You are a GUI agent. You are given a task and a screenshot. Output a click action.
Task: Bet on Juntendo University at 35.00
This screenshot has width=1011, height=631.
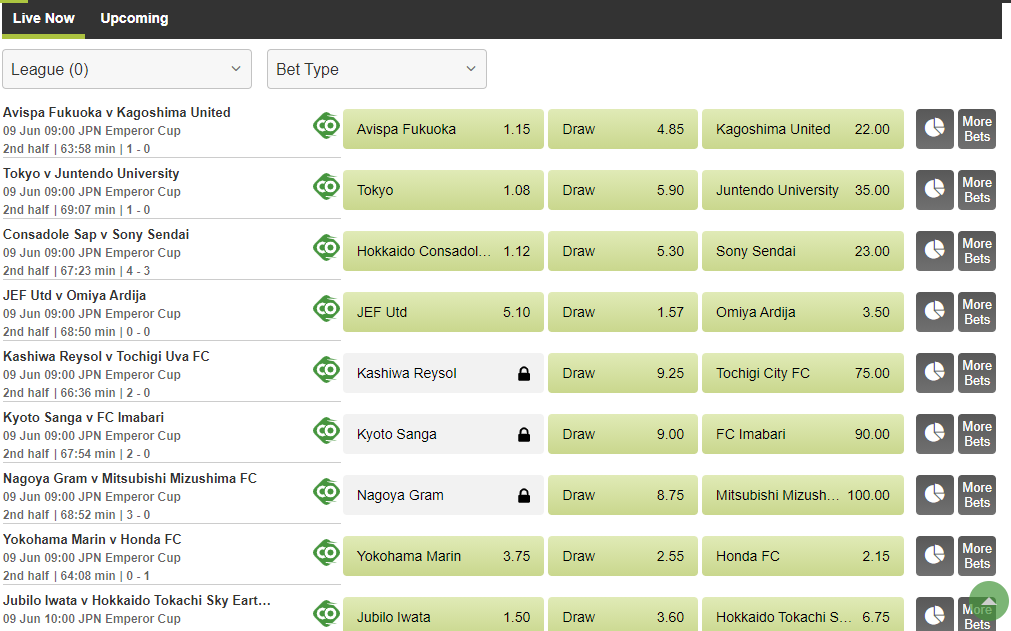pos(803,190)
